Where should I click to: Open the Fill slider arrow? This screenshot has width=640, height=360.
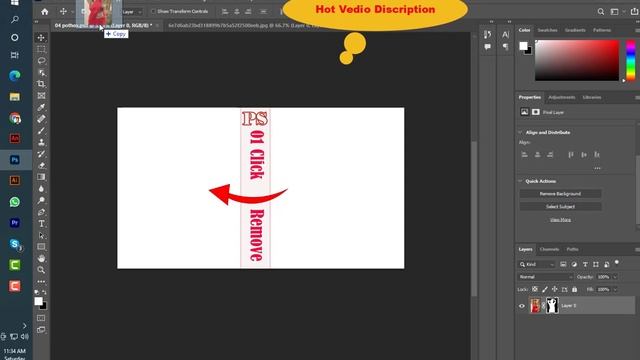pyautogui.click(x=615, y=289)
